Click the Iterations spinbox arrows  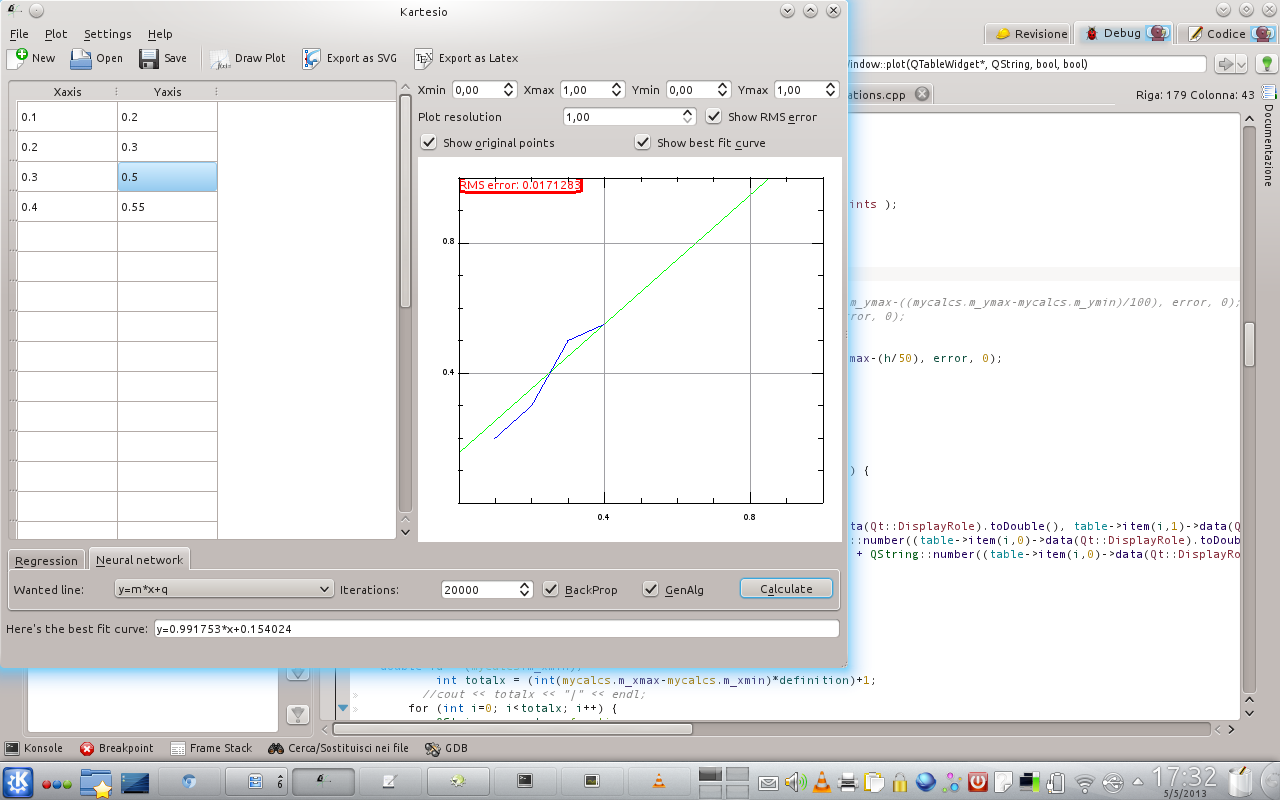tap(525, 590)
